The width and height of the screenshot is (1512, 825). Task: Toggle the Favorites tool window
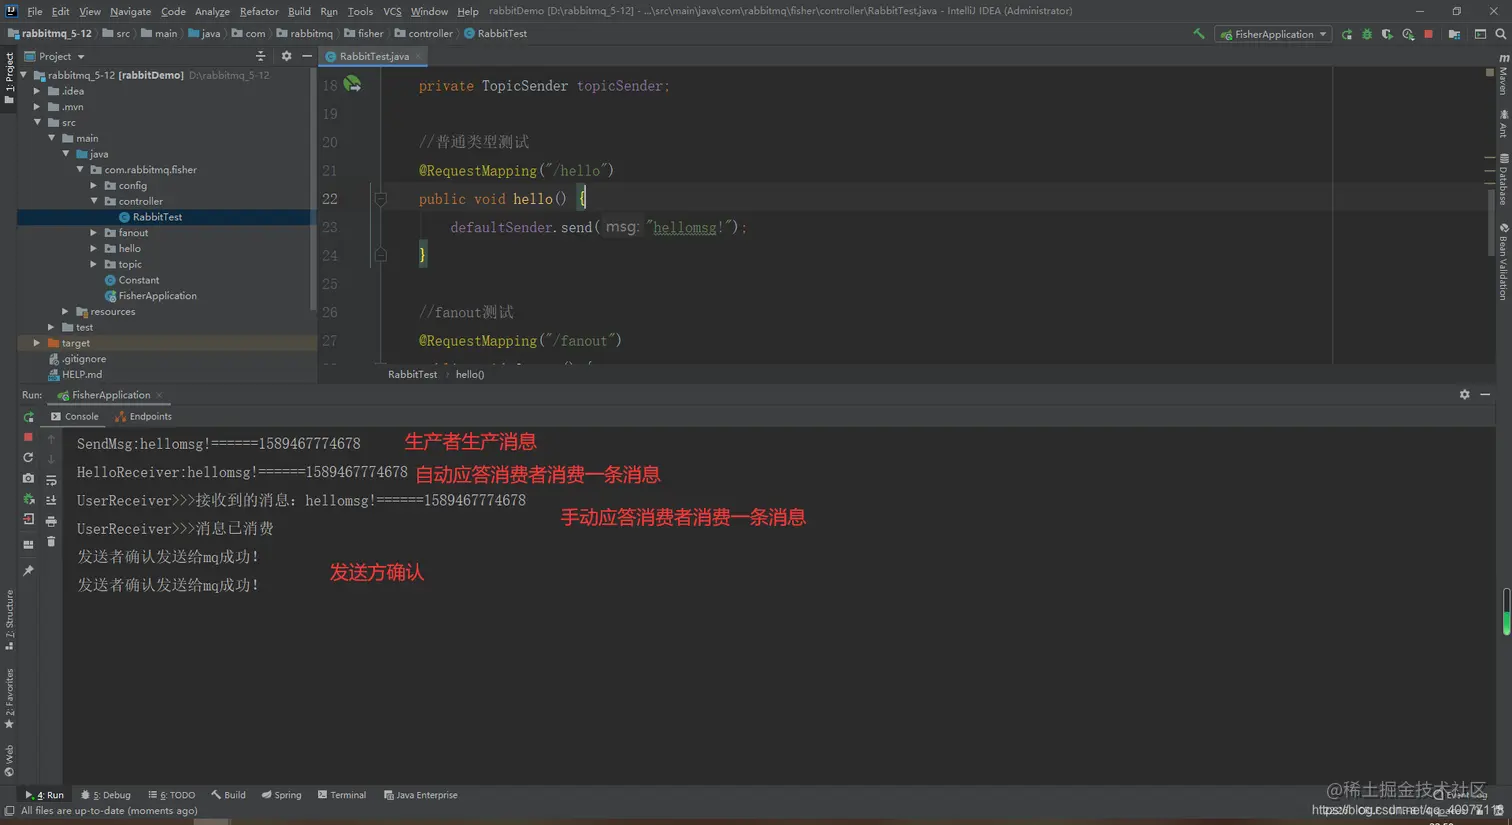tap(9, 699)
